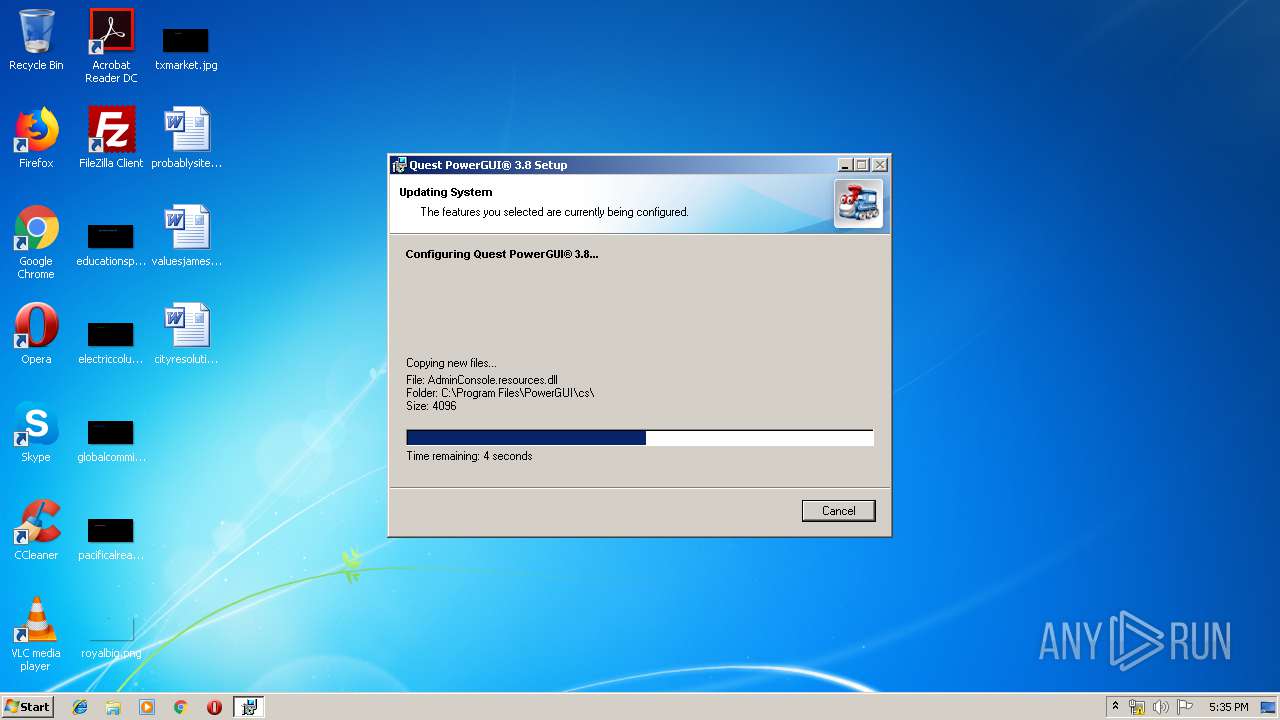Click 'Configuring Quest PowerGUI® 3.8...' text
The height and width of the screenshot is (720, 1280).
(502, 254)
